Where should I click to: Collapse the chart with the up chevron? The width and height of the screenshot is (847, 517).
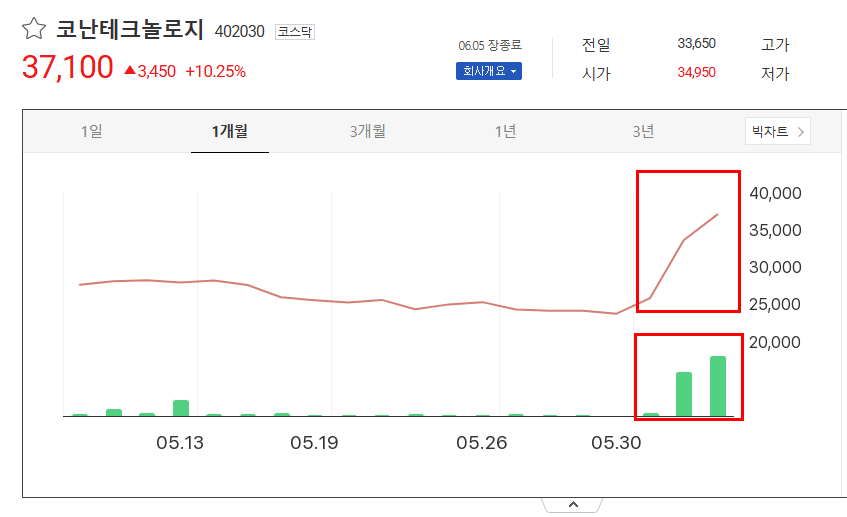[573, 505]
